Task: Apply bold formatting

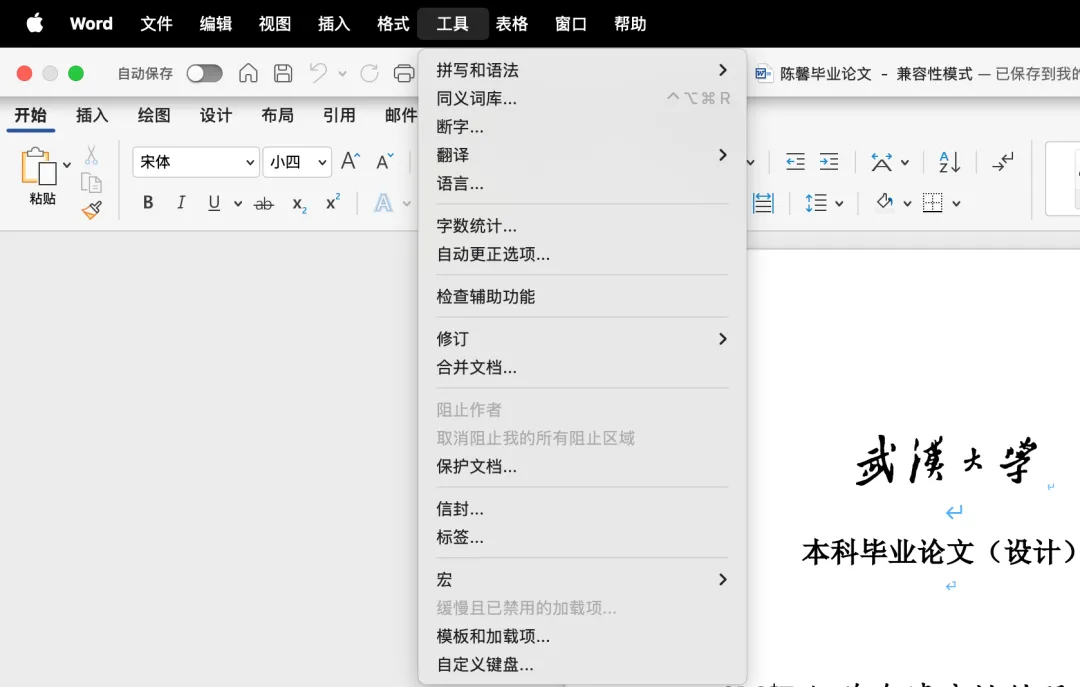Action: coord(147,203)
